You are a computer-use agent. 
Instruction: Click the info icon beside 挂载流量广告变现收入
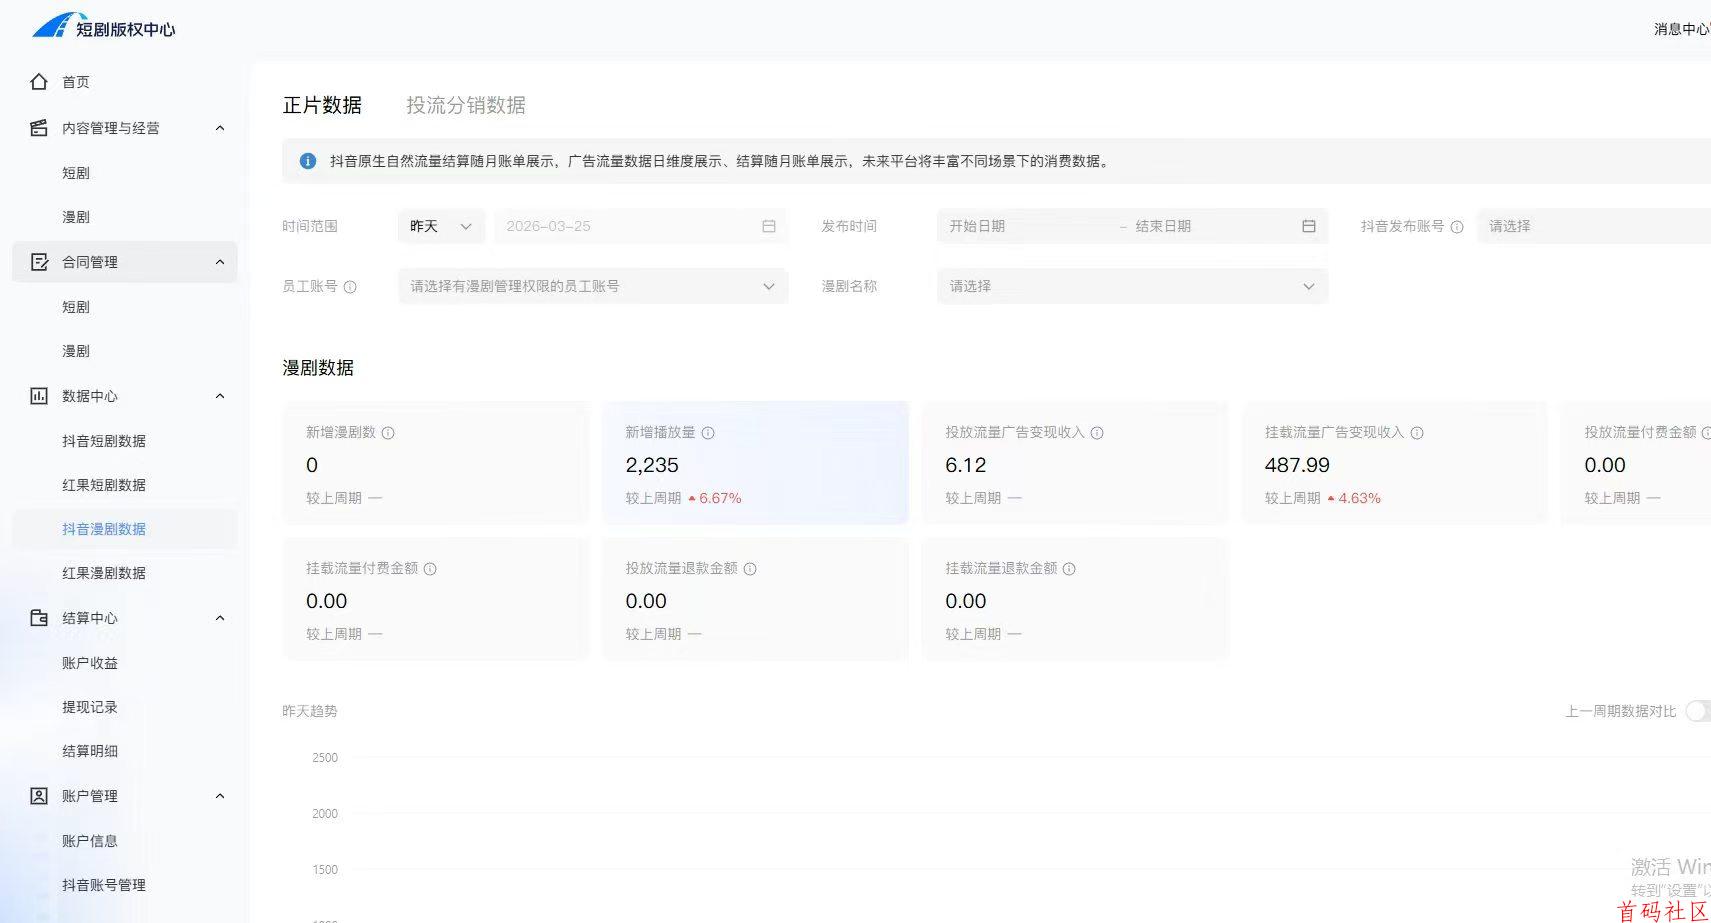pos(1417,433)
